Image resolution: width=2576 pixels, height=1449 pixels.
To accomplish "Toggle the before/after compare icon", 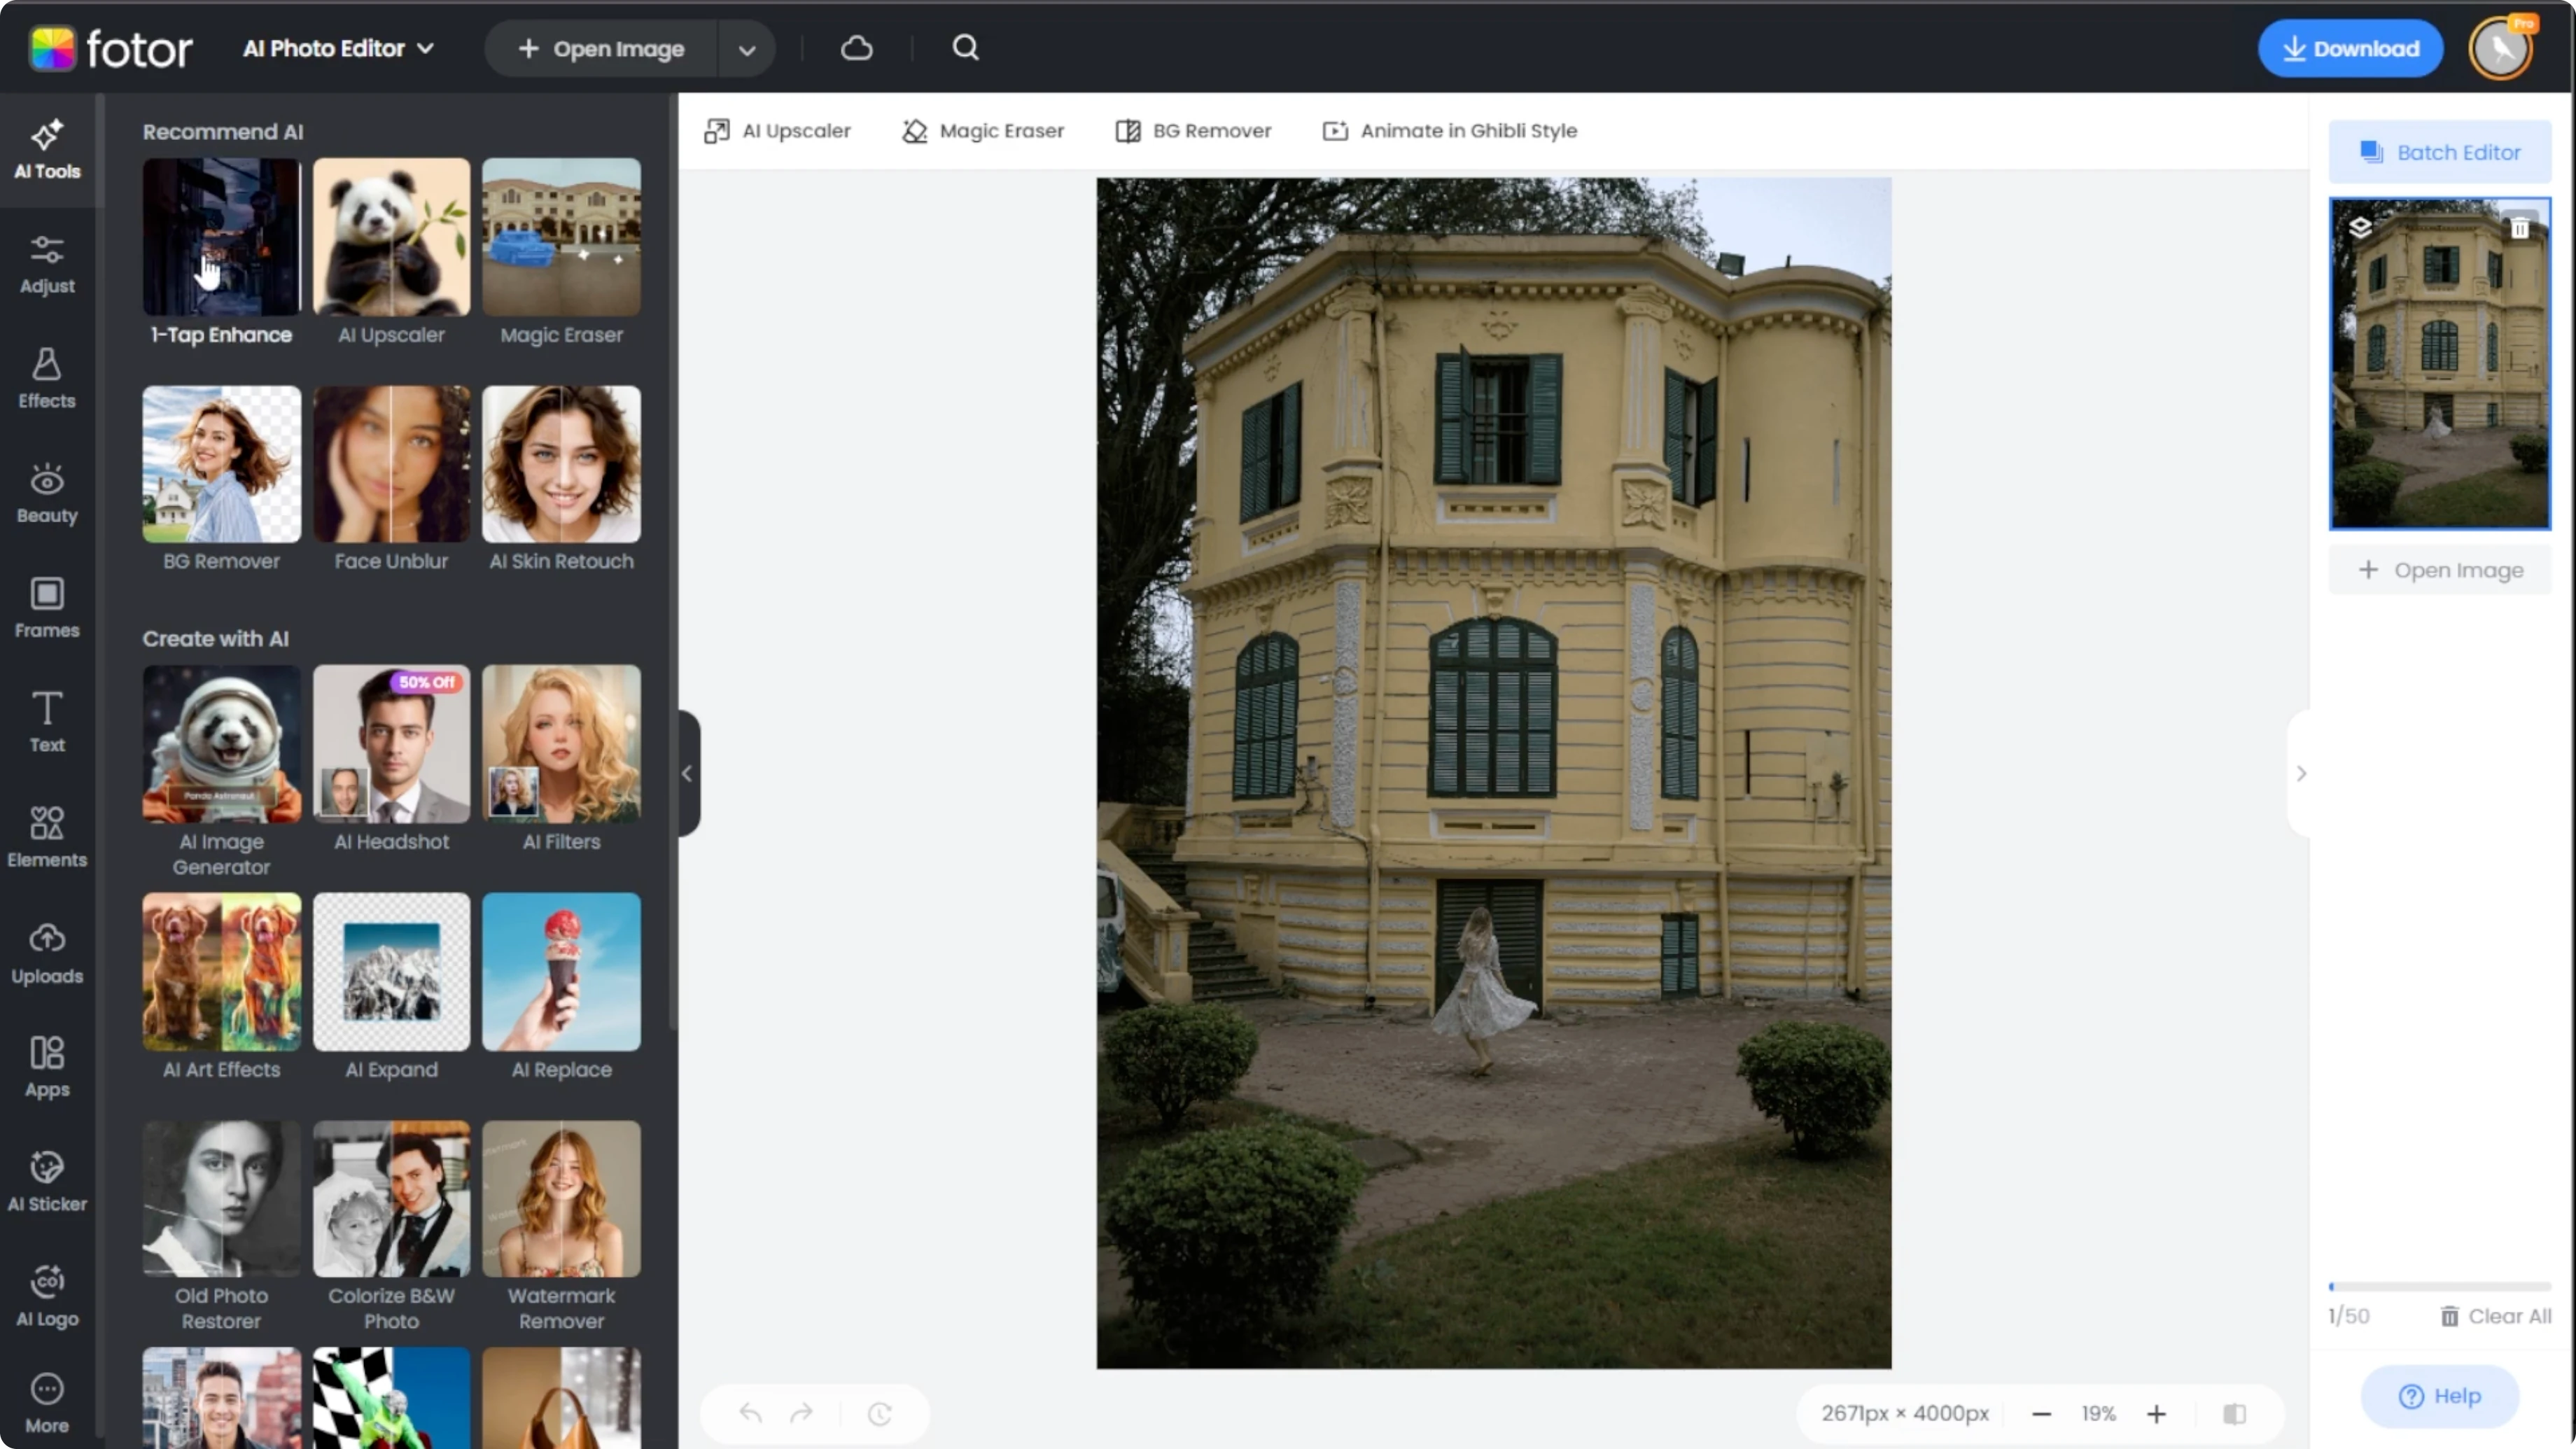I will pyautogui.click(x=2234, y=1413).
